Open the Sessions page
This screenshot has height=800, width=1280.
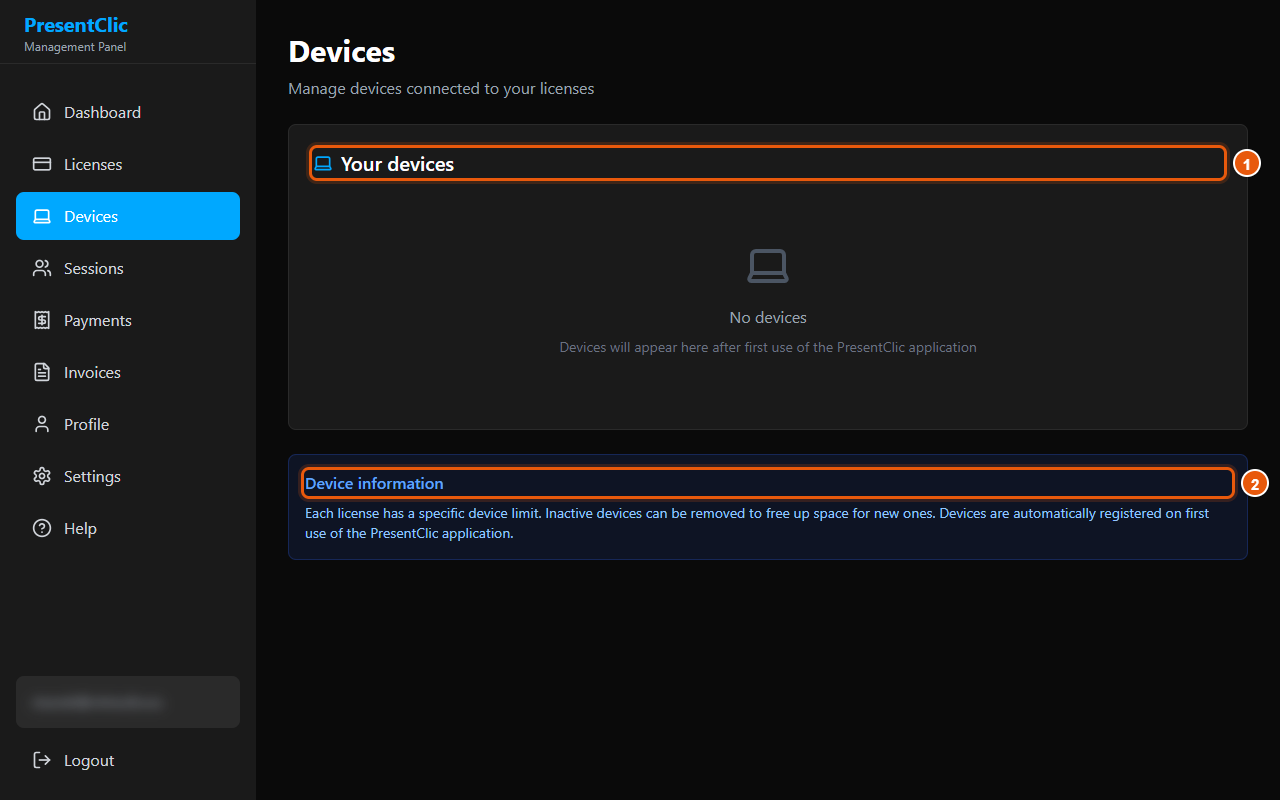coord(128,268)
